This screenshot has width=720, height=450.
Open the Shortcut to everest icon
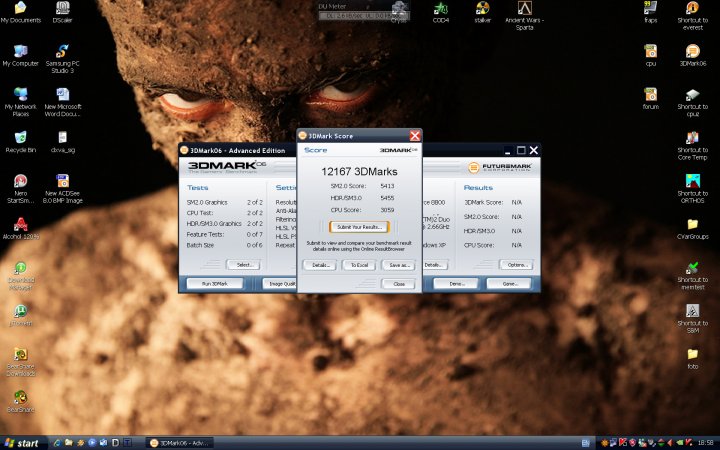(x=692, y=15)
